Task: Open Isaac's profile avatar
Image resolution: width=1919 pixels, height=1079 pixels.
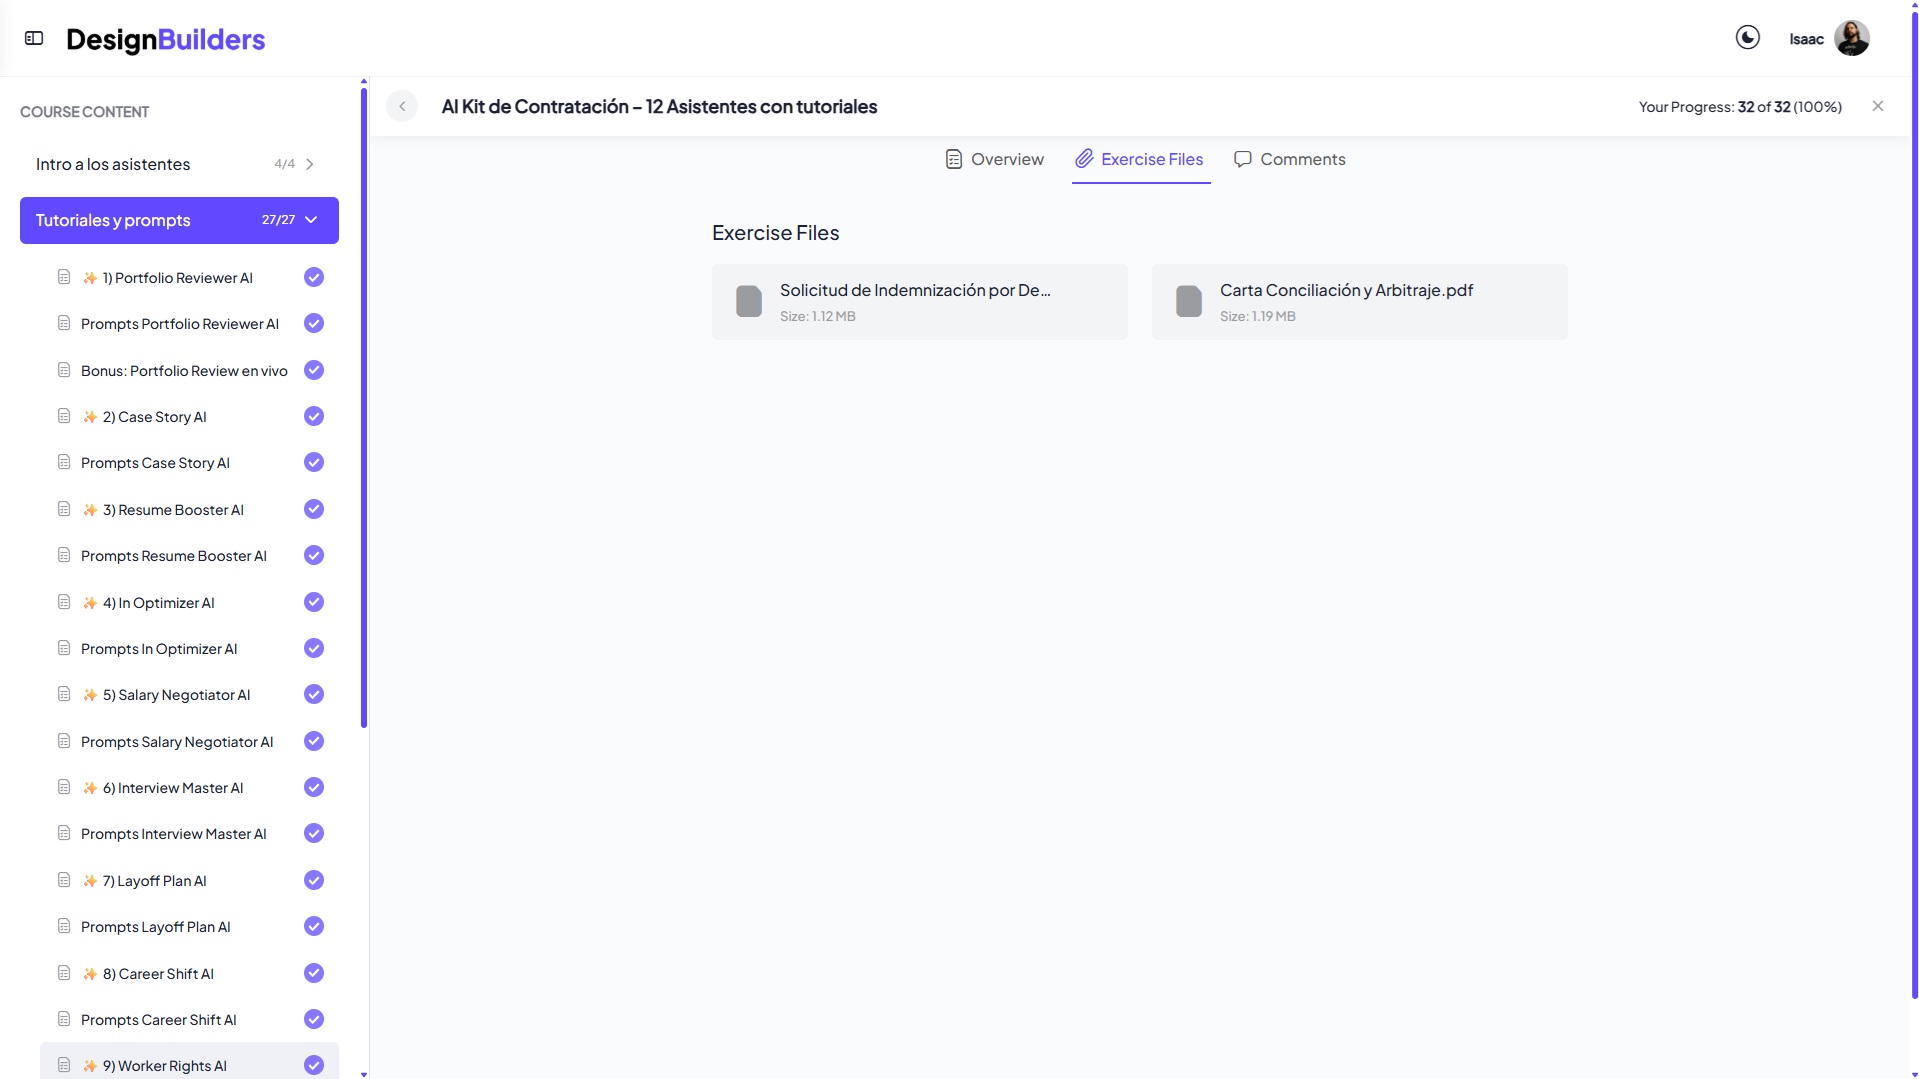Action: pyautogui.click(x=1851, y=38)
